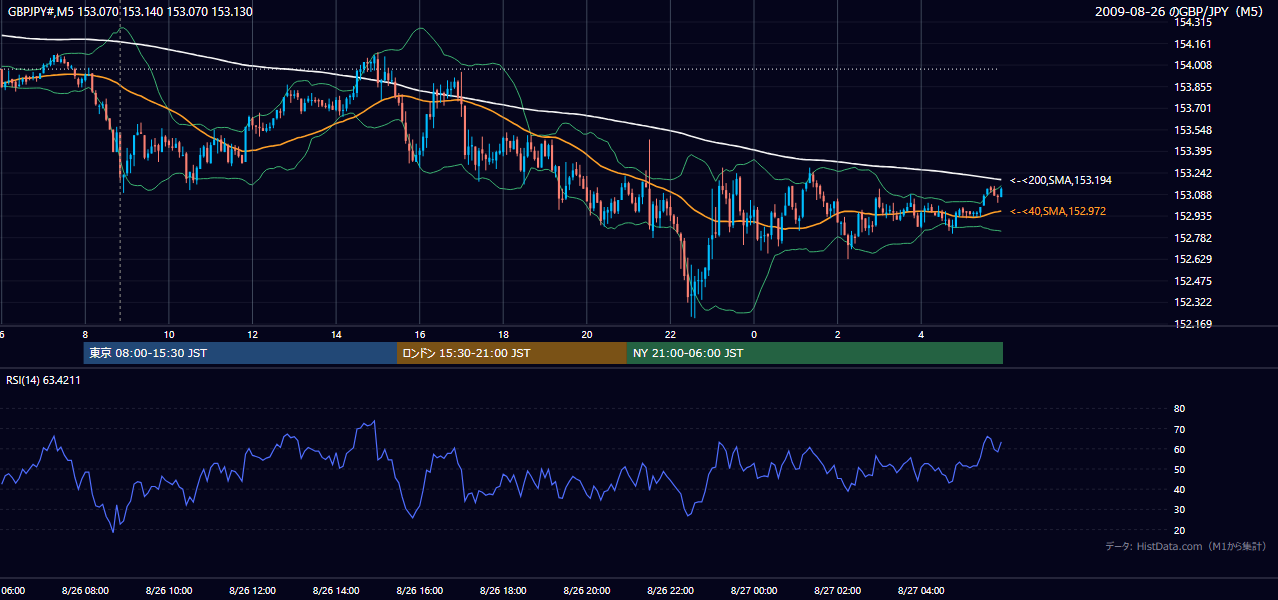Click hour label 16 under price chart
Image resolution: width=1278 pixels, height=600 pixels.
[x=420, y=335]
